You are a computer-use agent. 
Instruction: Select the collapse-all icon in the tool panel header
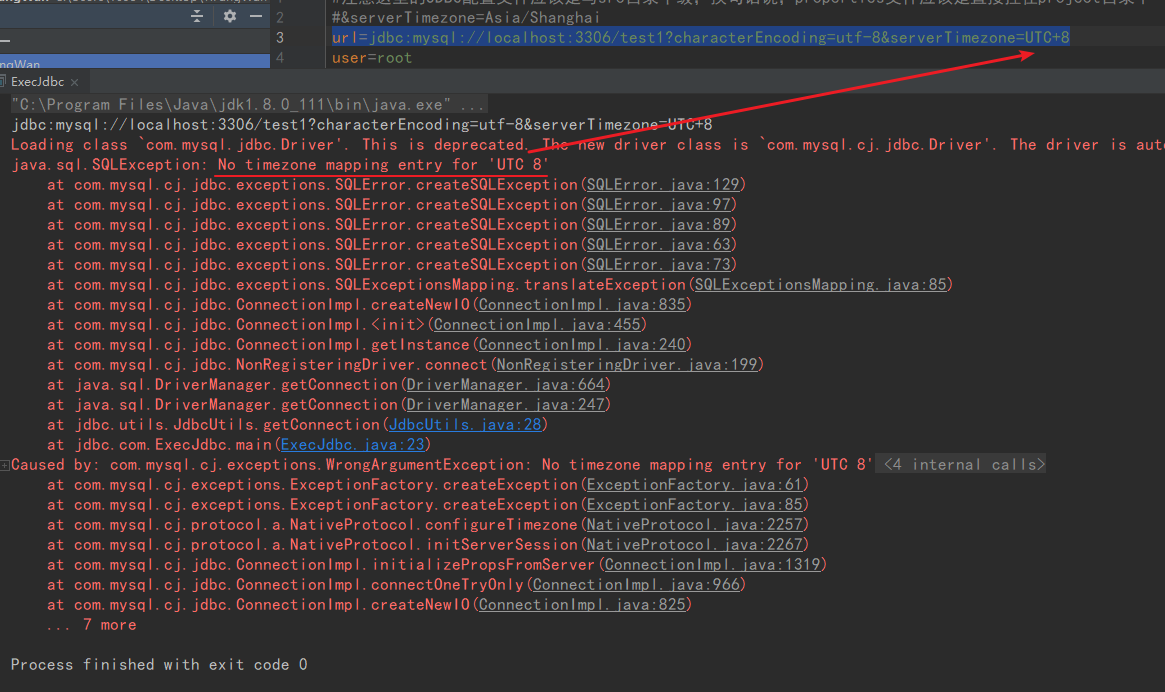[x=196, y=16]
